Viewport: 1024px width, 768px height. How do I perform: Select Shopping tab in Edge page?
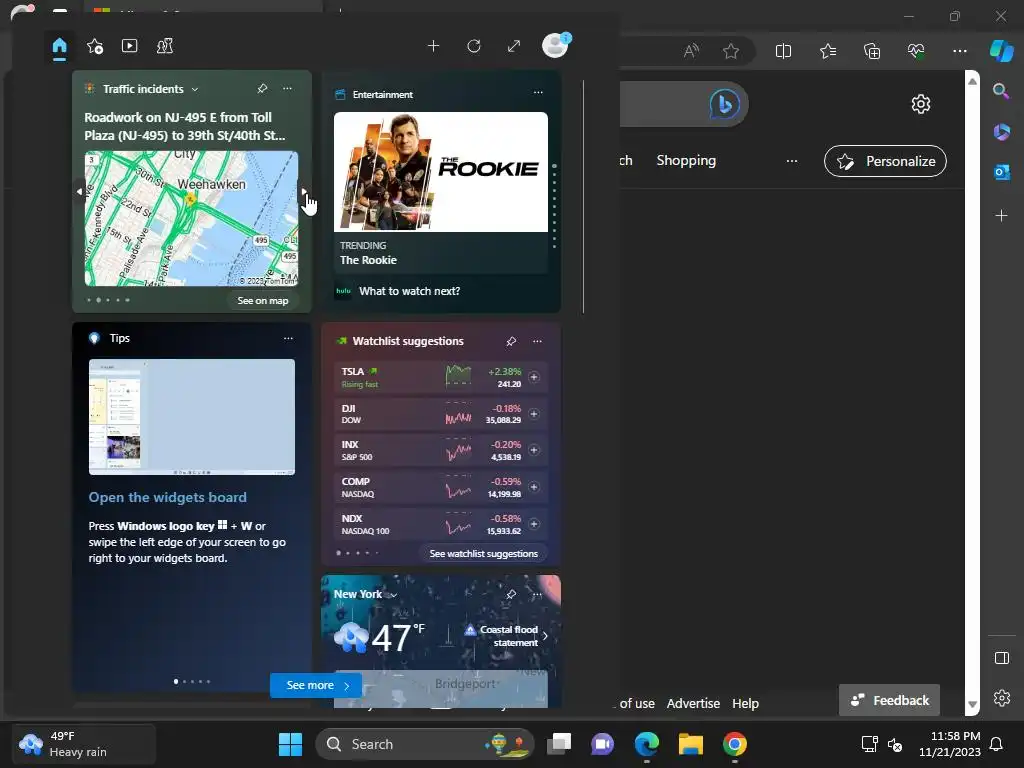pos(686,161)
